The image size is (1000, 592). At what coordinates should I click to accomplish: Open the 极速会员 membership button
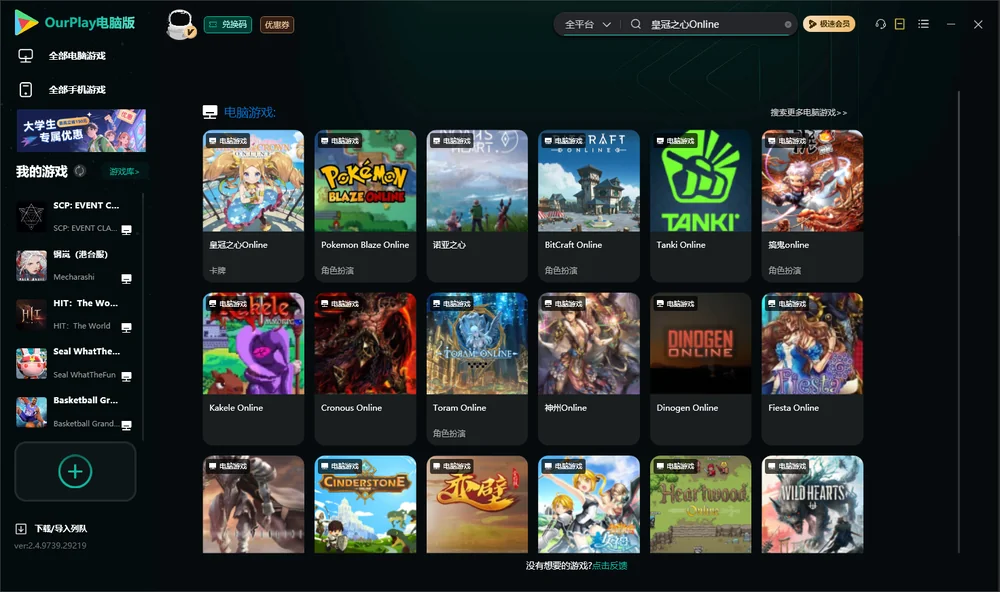[828, 24]
